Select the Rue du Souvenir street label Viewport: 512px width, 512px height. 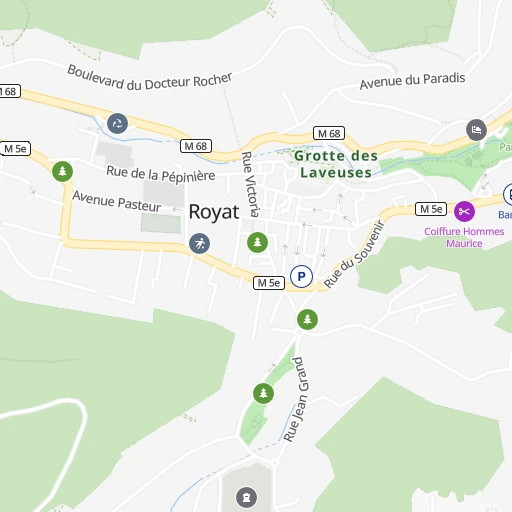tap(354, 254)
